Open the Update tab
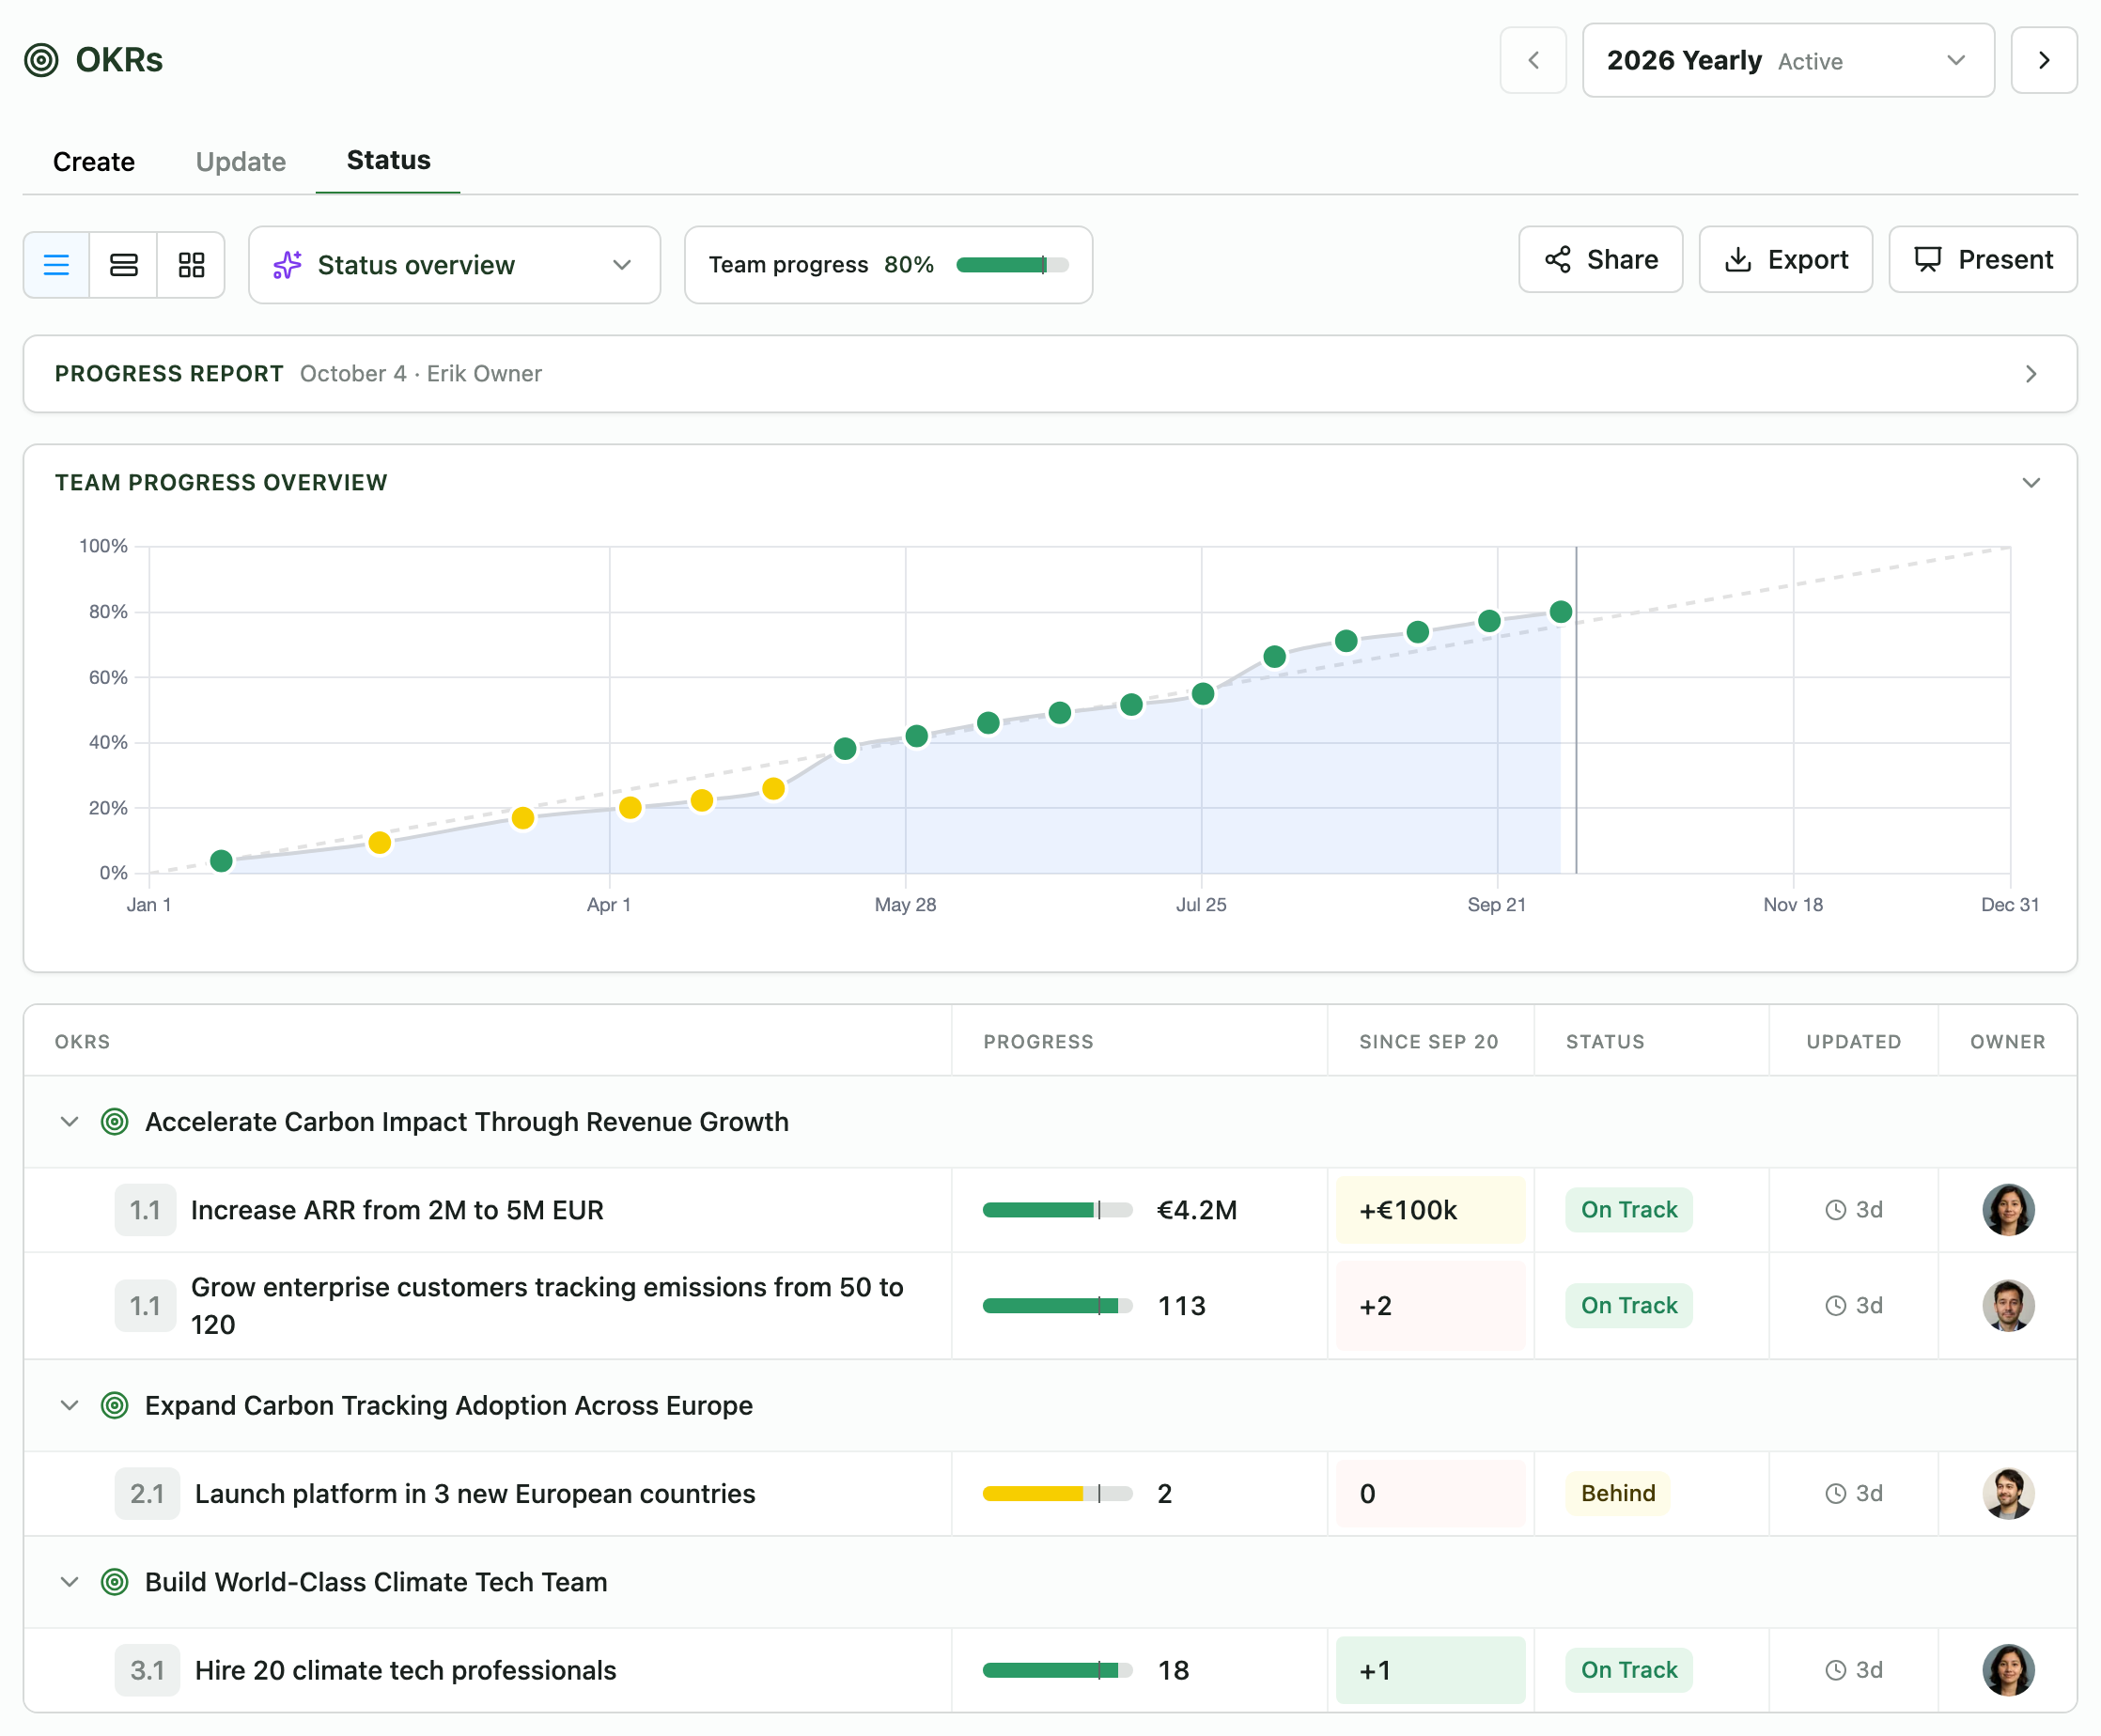 [241, 162]
